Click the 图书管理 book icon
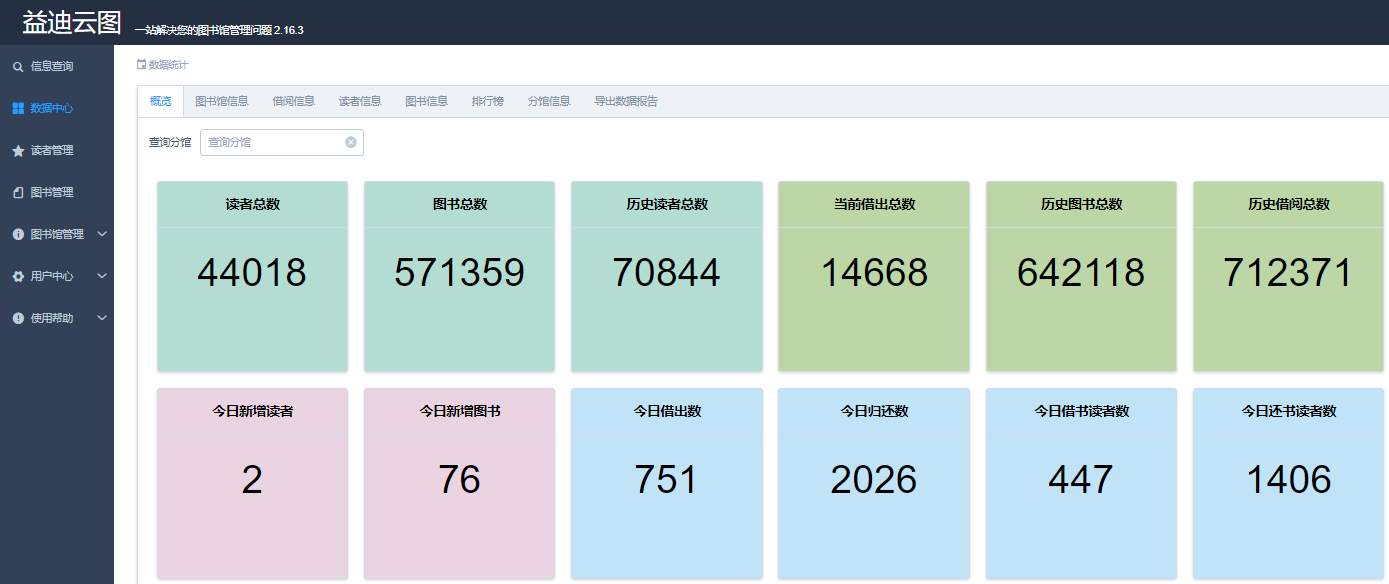 click(x=18, y=193)
